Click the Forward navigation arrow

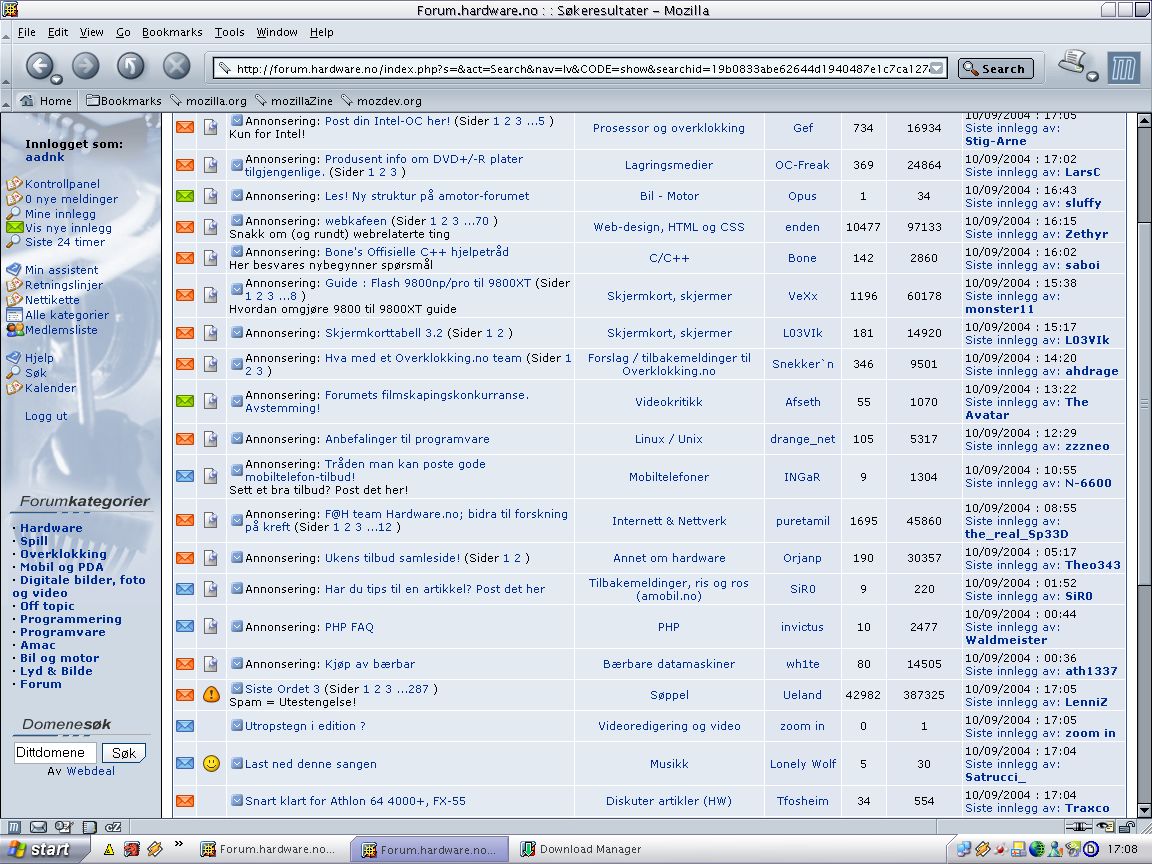pos(85,66)
